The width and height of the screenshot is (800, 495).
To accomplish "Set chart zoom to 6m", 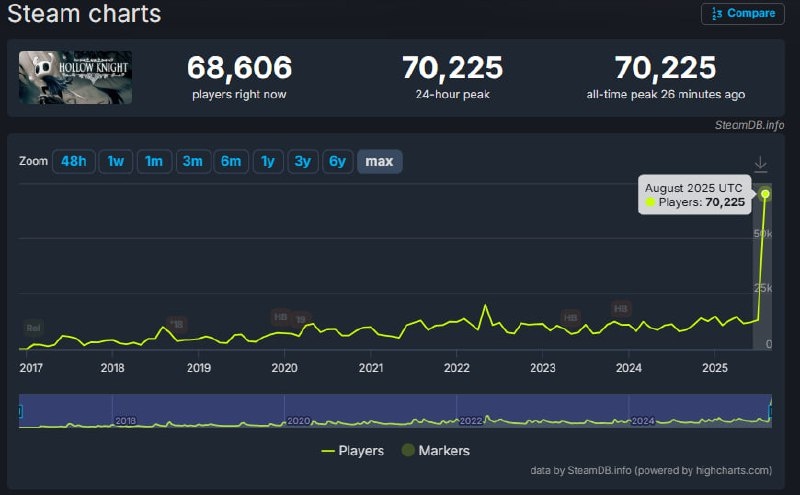I will [x=231, y=161].
